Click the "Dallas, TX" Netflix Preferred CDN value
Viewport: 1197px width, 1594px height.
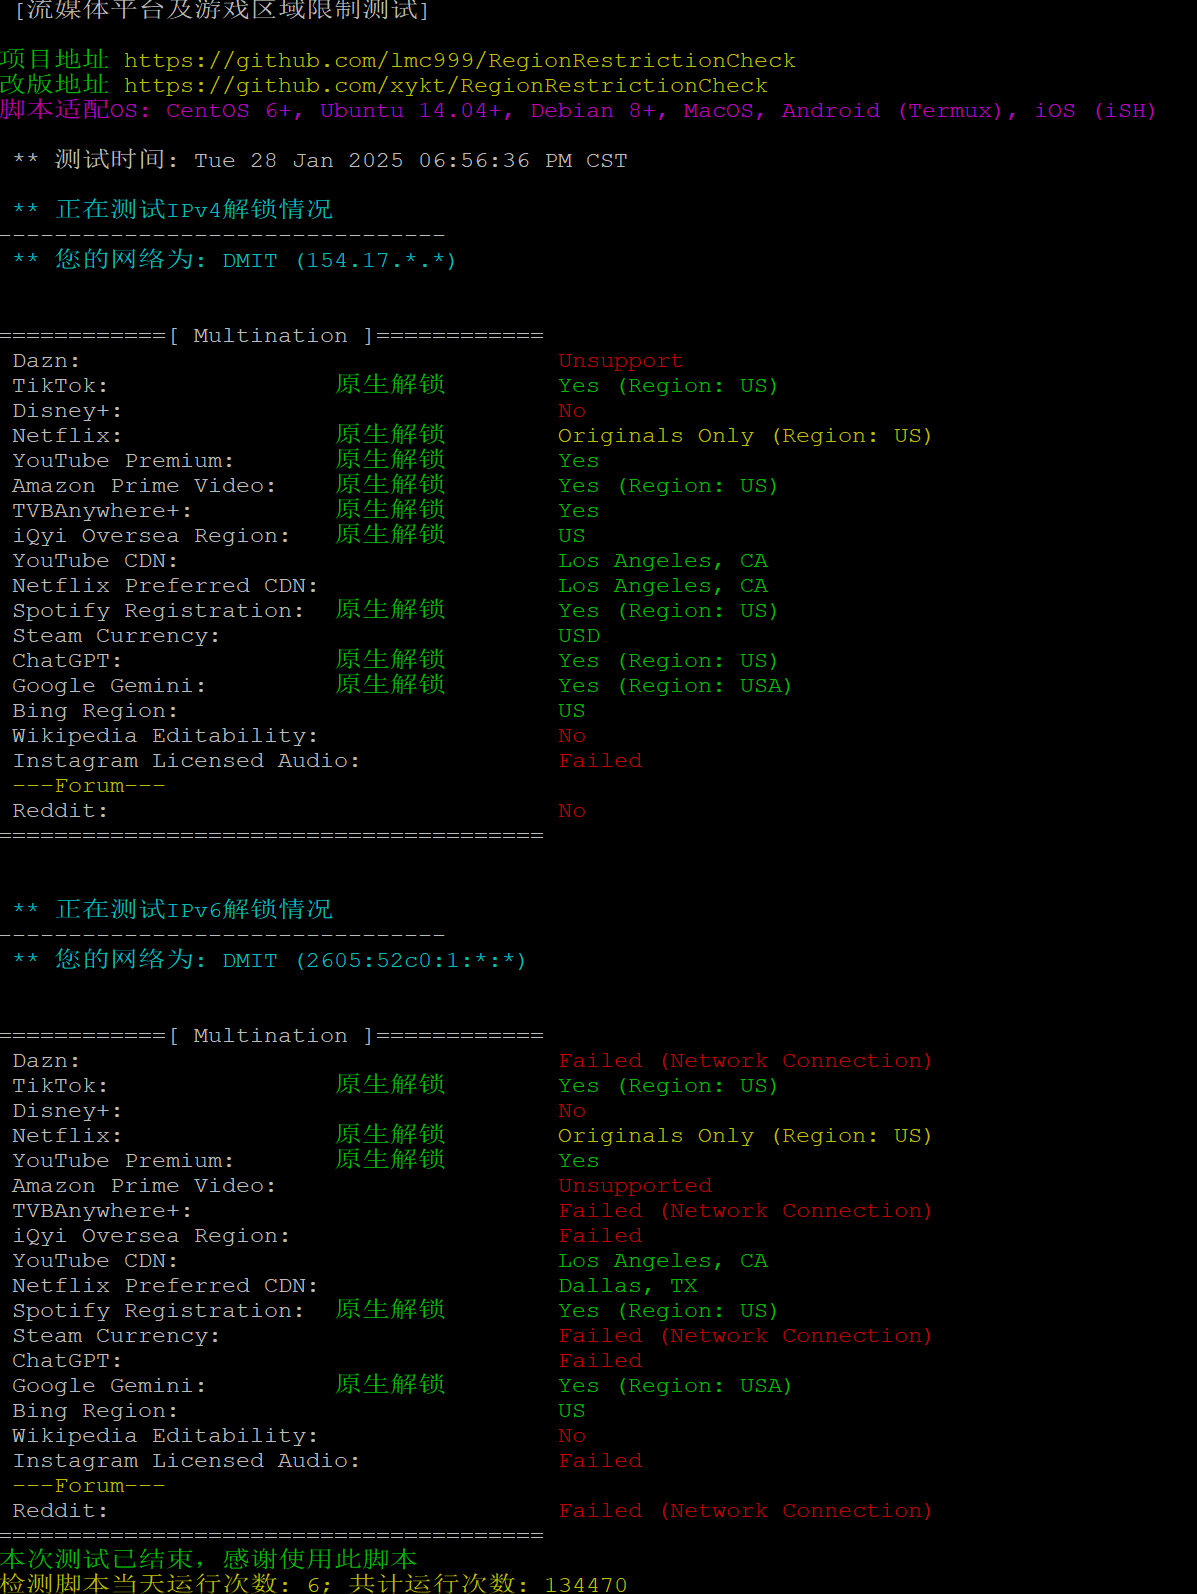(x=628, y=1286)
